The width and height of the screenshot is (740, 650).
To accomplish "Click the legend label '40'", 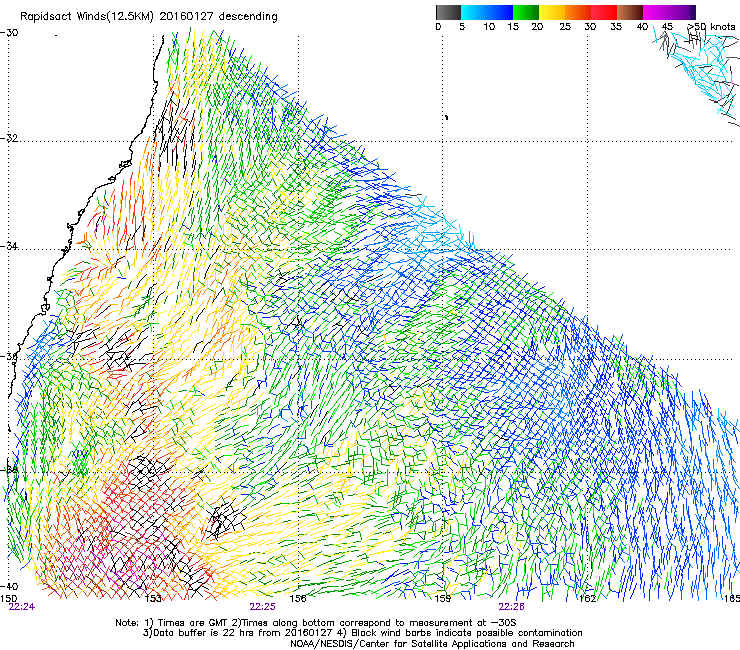I will 642,27.
